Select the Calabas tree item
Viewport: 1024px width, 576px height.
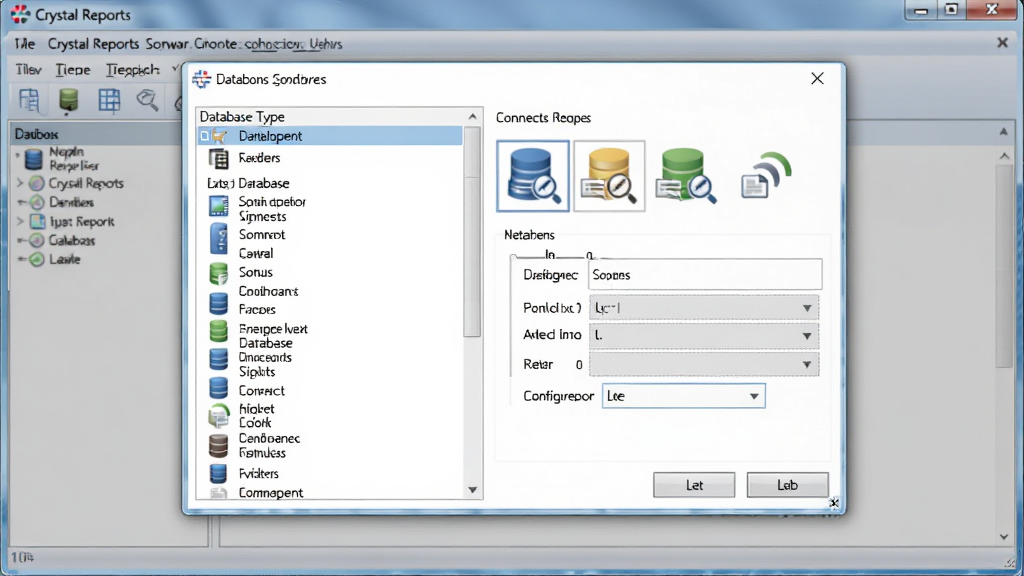[x=72, y=240]
